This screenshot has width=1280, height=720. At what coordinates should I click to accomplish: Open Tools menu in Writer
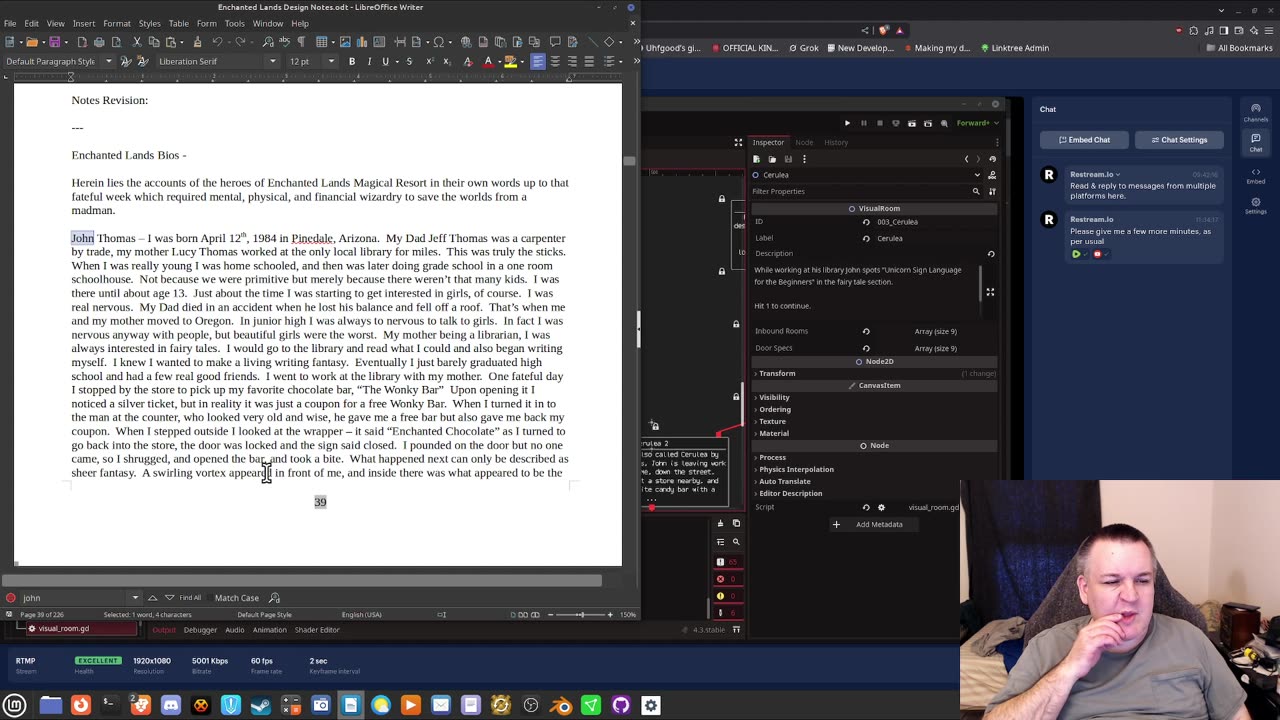click(x=234, y=23)
